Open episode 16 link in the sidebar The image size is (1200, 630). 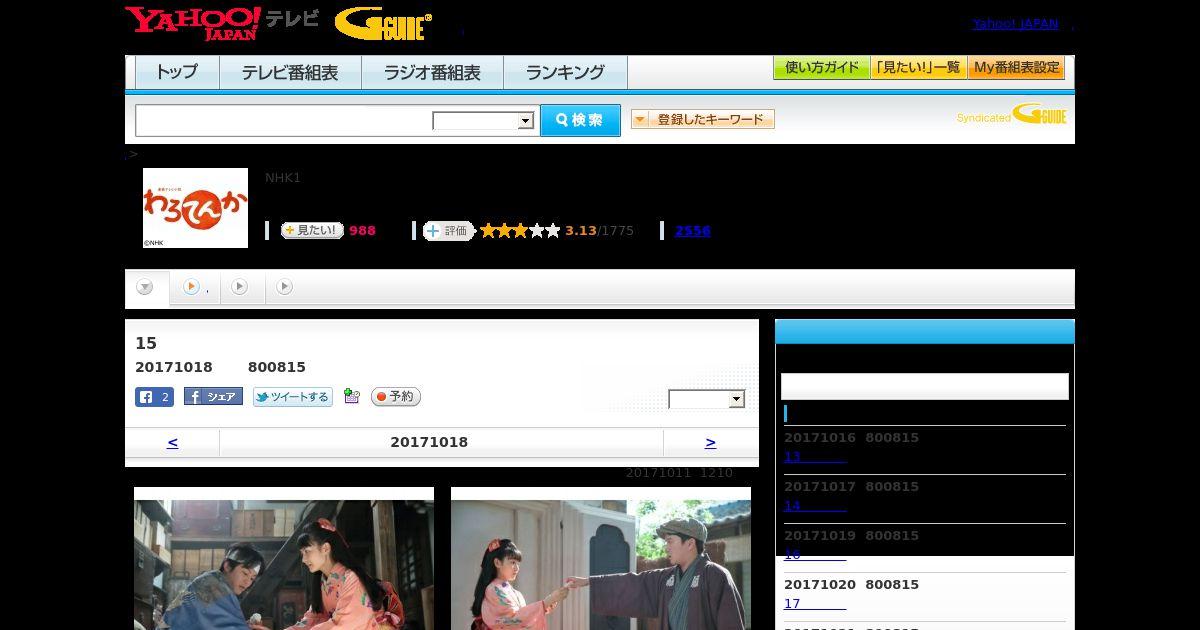click(x=815, y=555)
